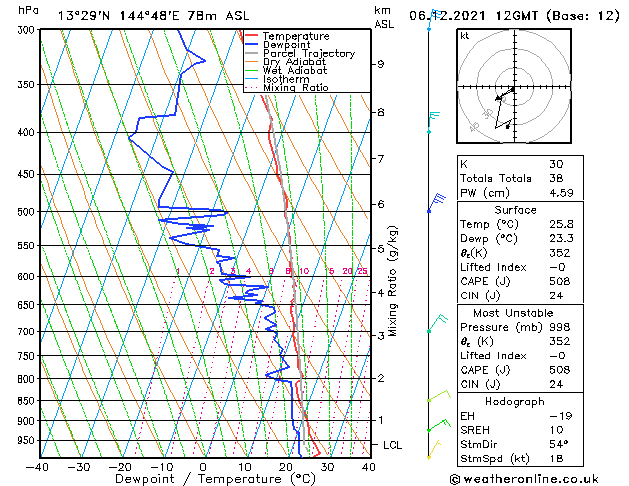Click the '500' pressure level label

pyautogui.click(x=28, y=212)
